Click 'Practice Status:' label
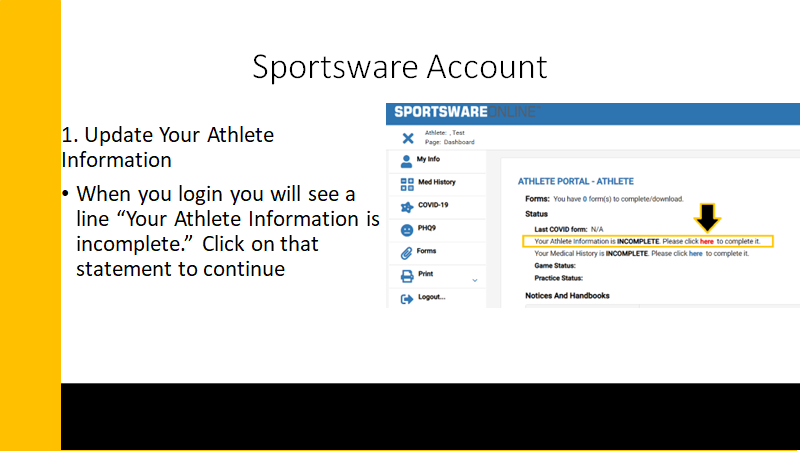Screen dimensions: 800x451 (558, 278)
